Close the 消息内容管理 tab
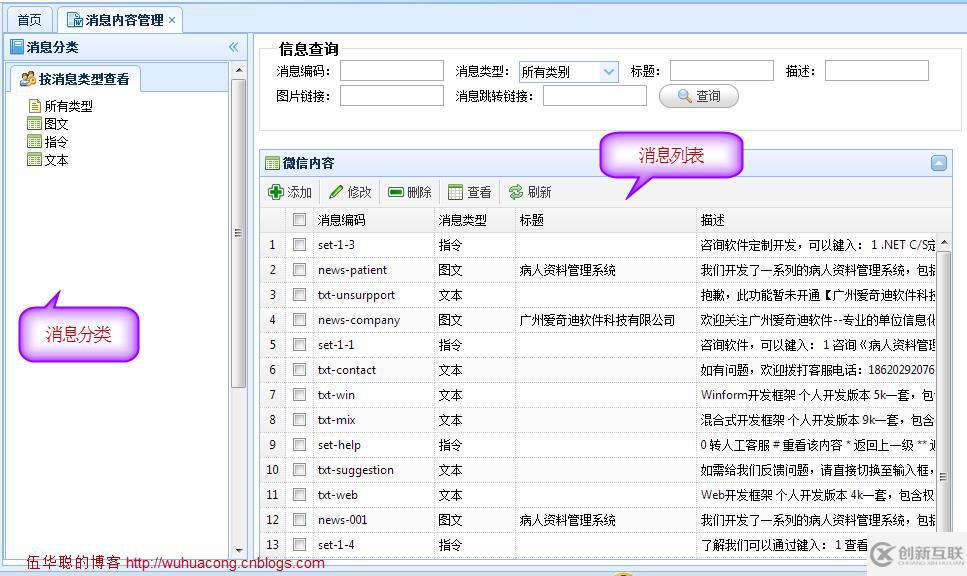This screenshot has height=576, width=967. point(172,20)
